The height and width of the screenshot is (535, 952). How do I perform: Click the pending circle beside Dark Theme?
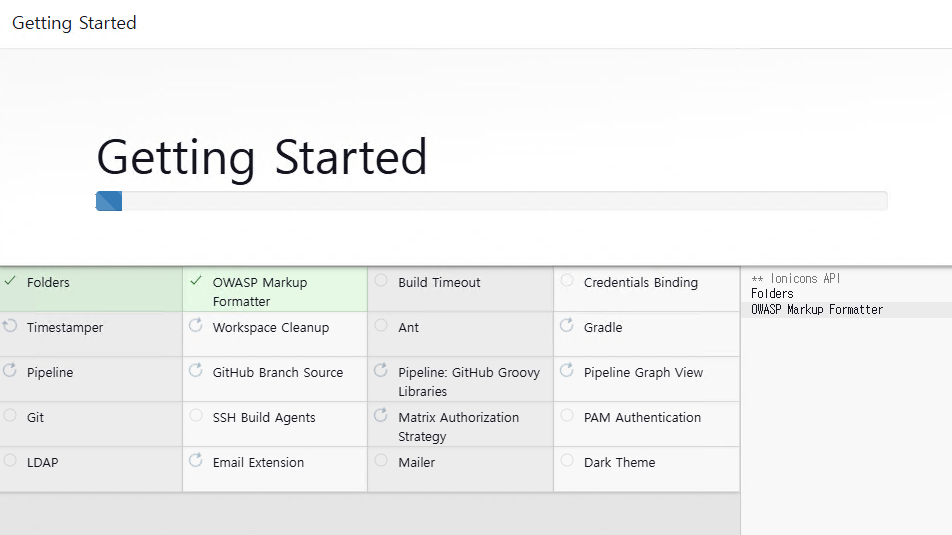tap(567, 460)
